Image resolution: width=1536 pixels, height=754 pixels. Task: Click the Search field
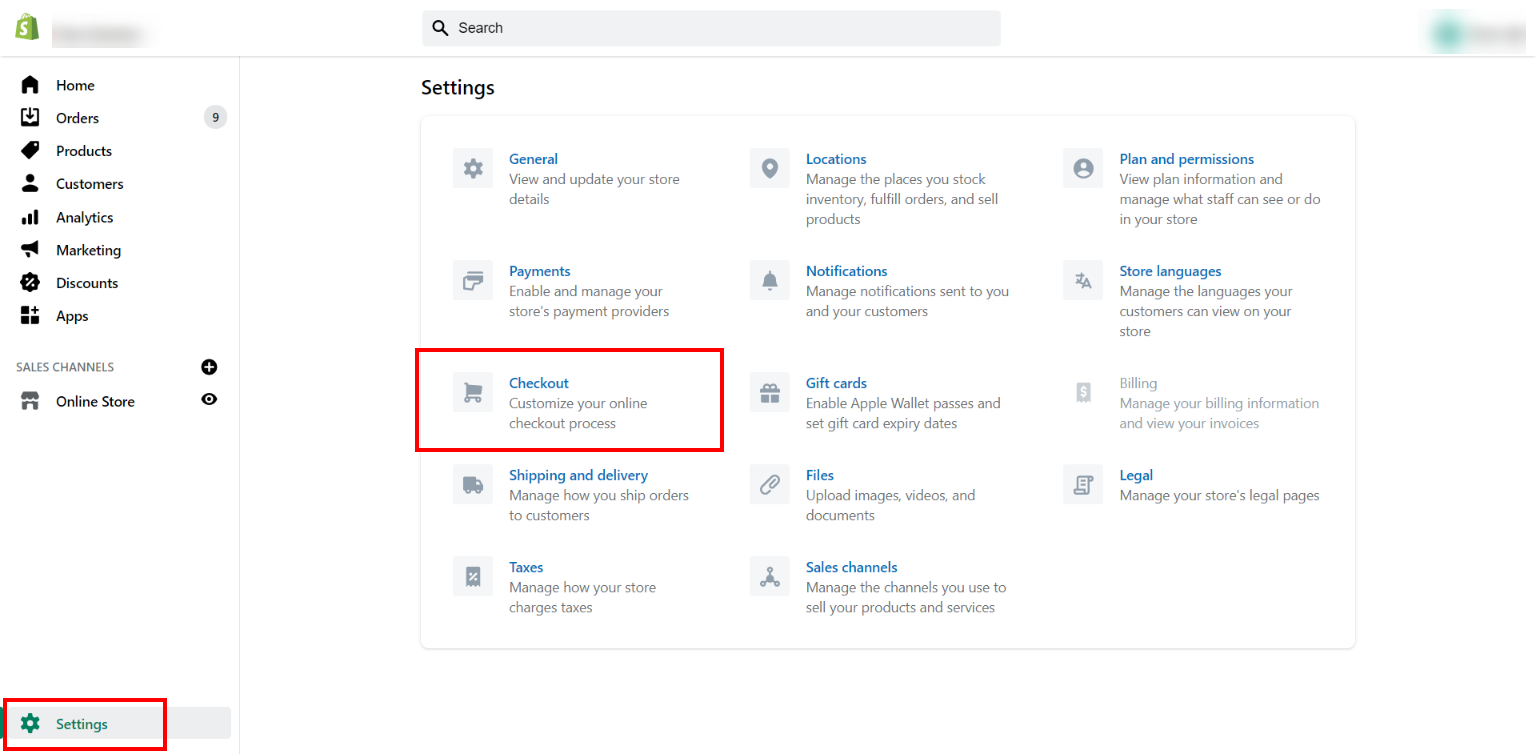(x=710, y=27)
